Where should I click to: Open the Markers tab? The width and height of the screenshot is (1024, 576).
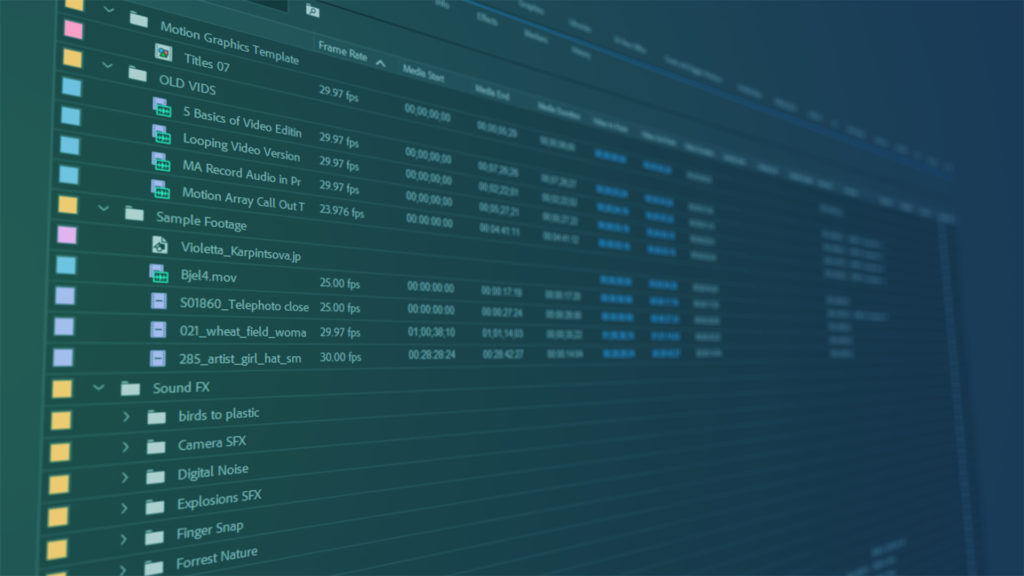(x=536, y=36)
